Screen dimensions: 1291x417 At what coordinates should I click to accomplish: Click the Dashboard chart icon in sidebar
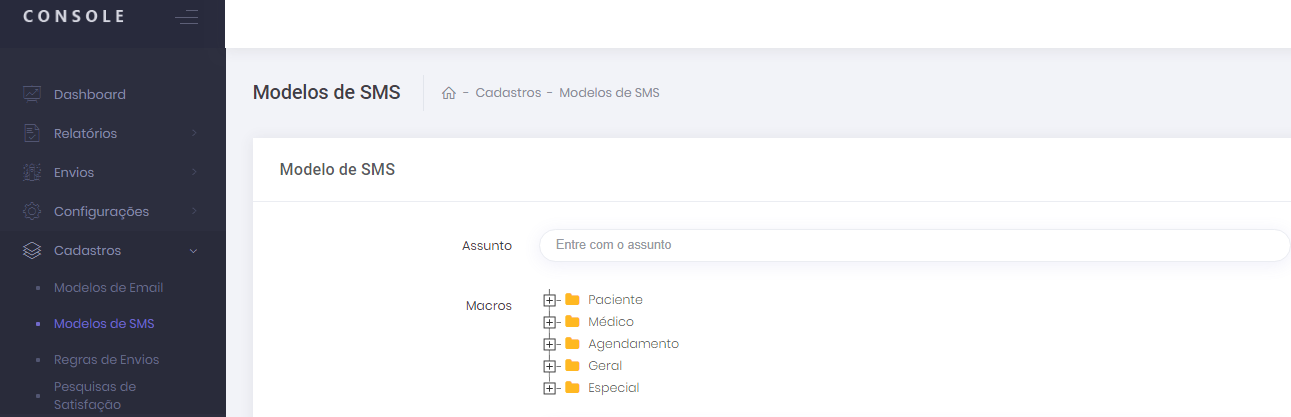pyautogui.click(x=32, y=94)
